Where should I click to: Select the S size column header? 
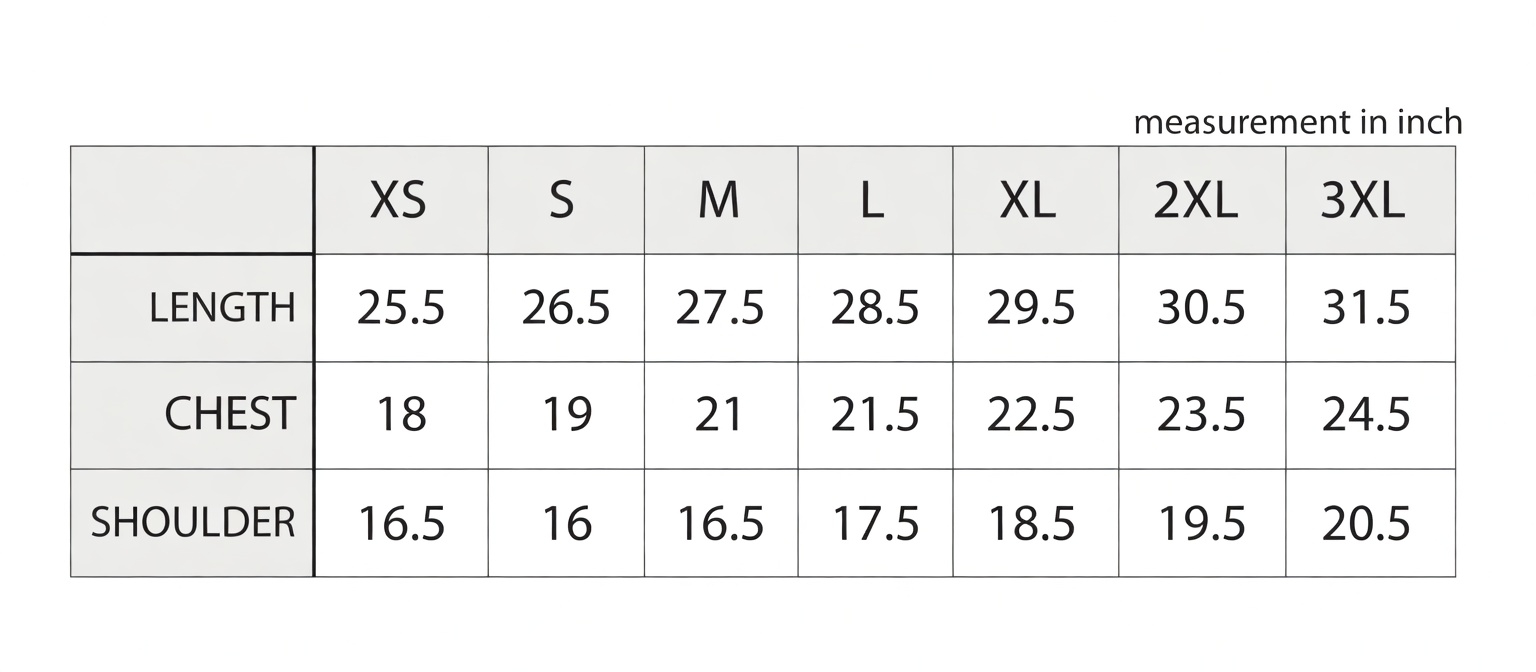point(563,201)
